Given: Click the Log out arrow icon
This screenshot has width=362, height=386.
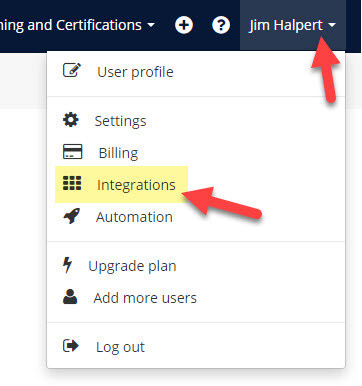Looking at the screenshot, I should point(71,346).
